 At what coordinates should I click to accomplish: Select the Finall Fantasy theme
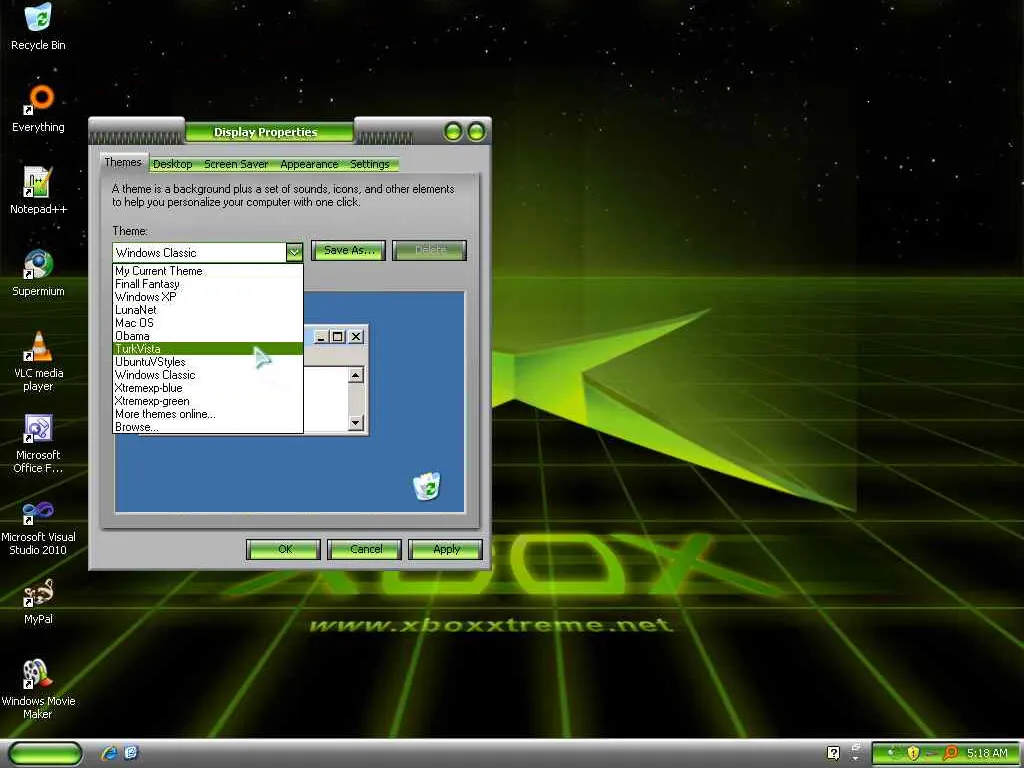tap(208, 283)
